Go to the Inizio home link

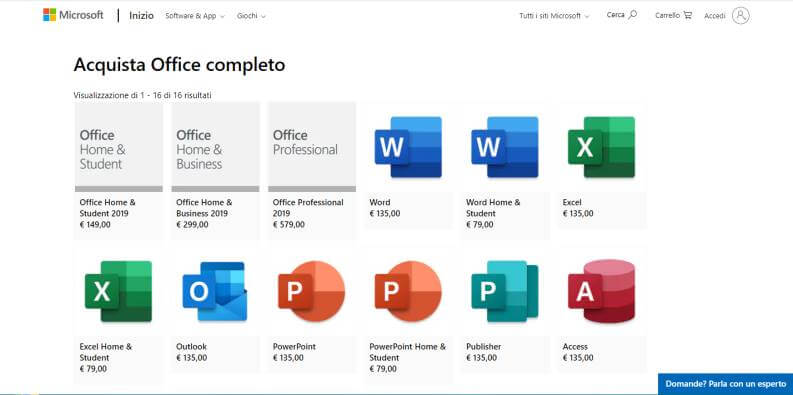[x=141, y=16]
